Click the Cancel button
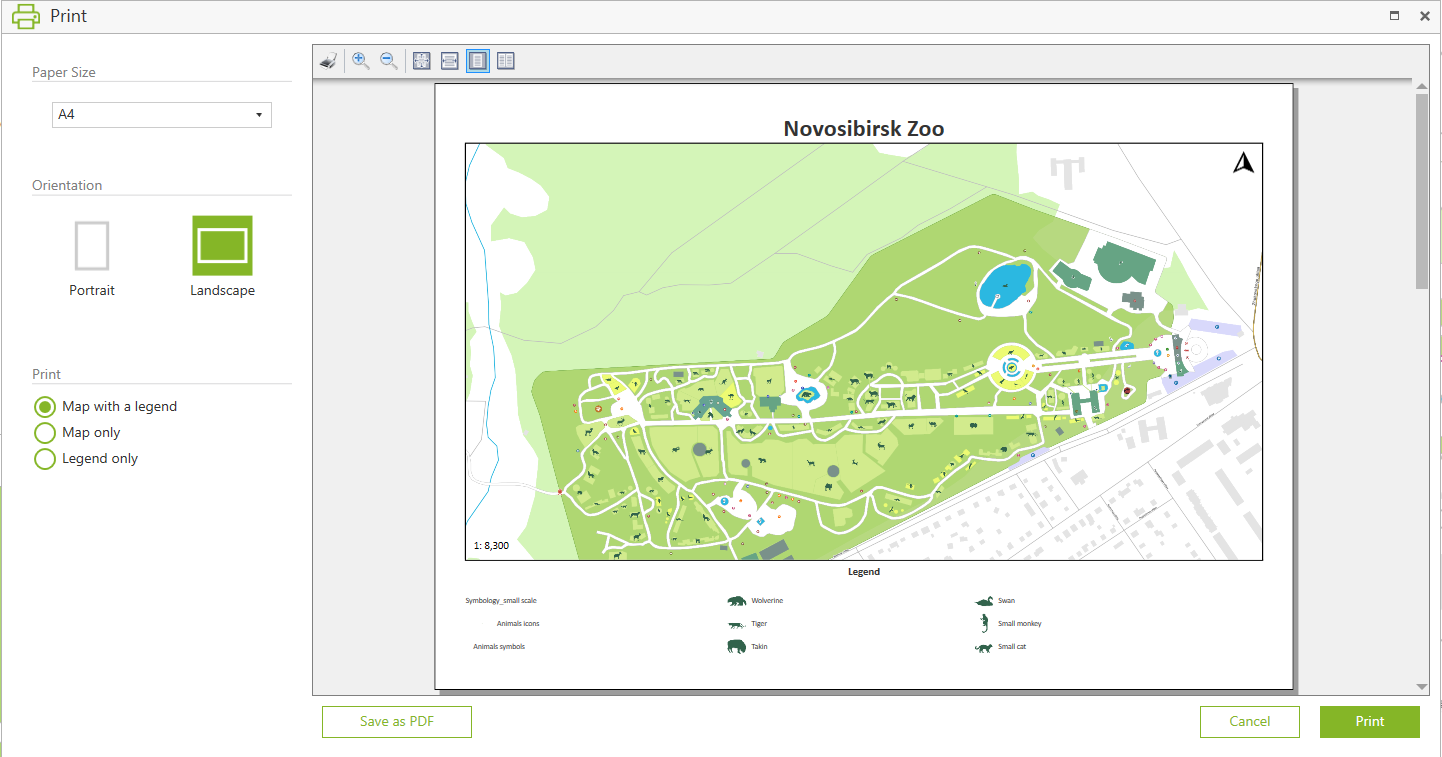The width and height of the screenshot is (1442, 757). click(x=1250, y=722)
